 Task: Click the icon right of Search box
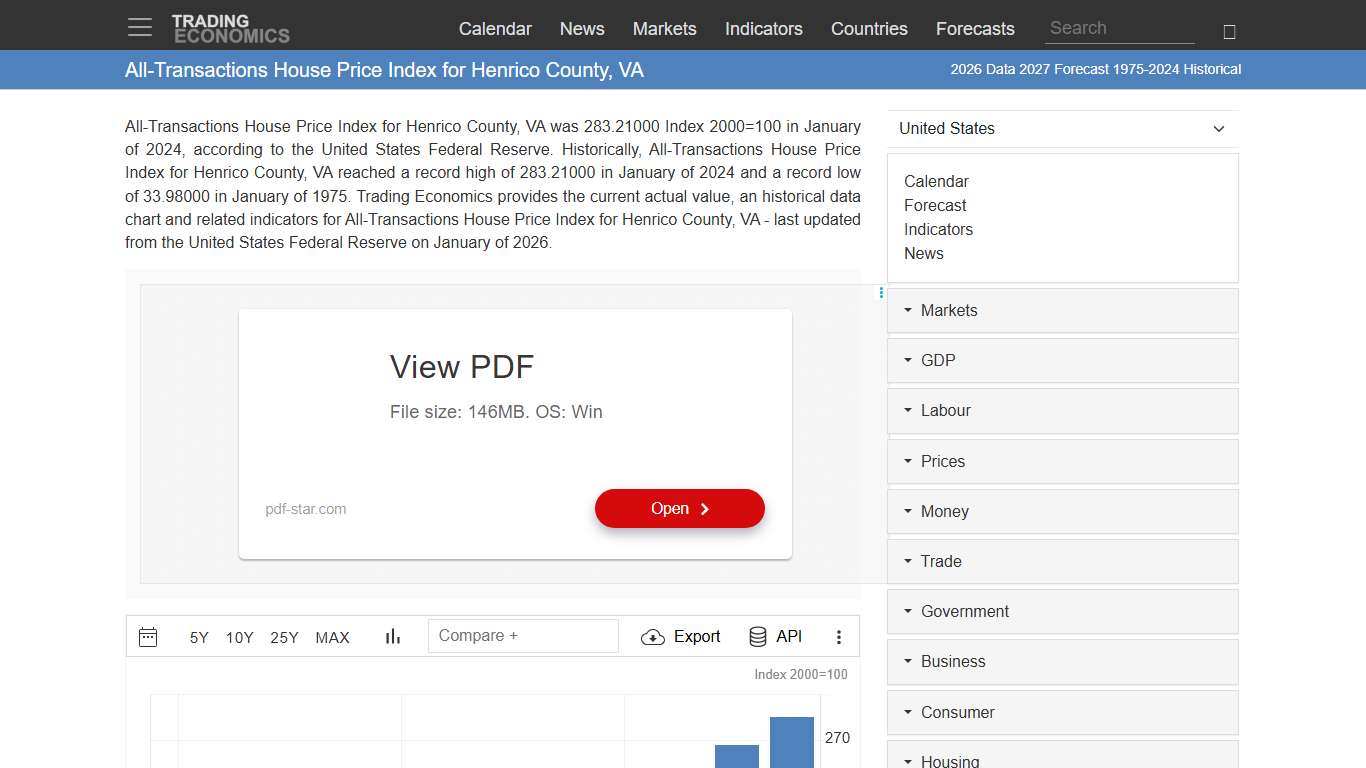(x=1230, y=32)
